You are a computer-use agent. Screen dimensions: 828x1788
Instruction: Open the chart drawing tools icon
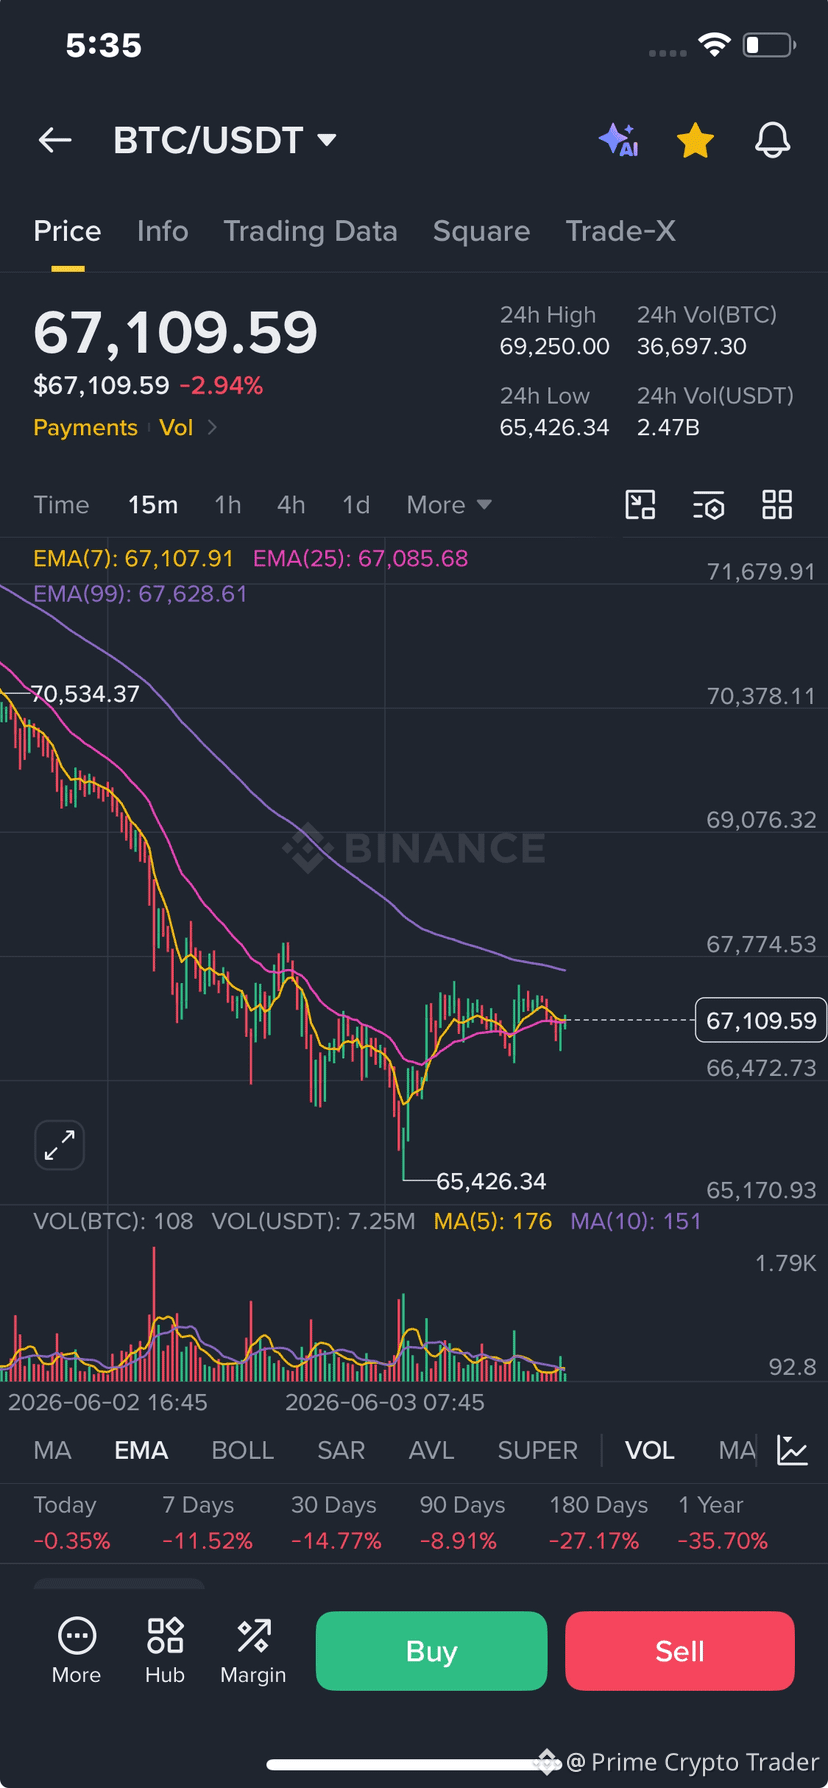click(640, 505)
